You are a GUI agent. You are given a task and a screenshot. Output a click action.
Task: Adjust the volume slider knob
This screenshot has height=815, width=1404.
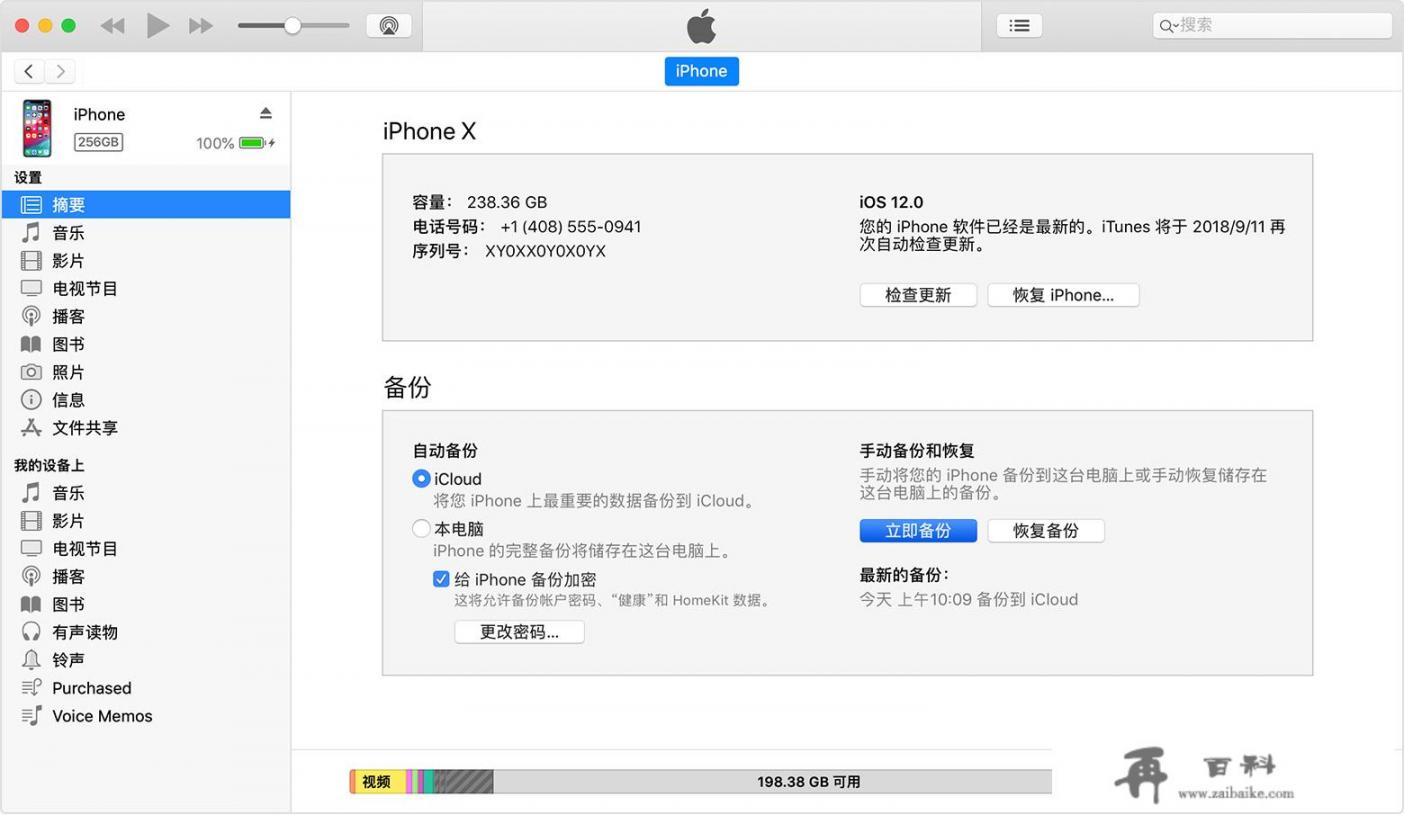click(x=292, y=26)
